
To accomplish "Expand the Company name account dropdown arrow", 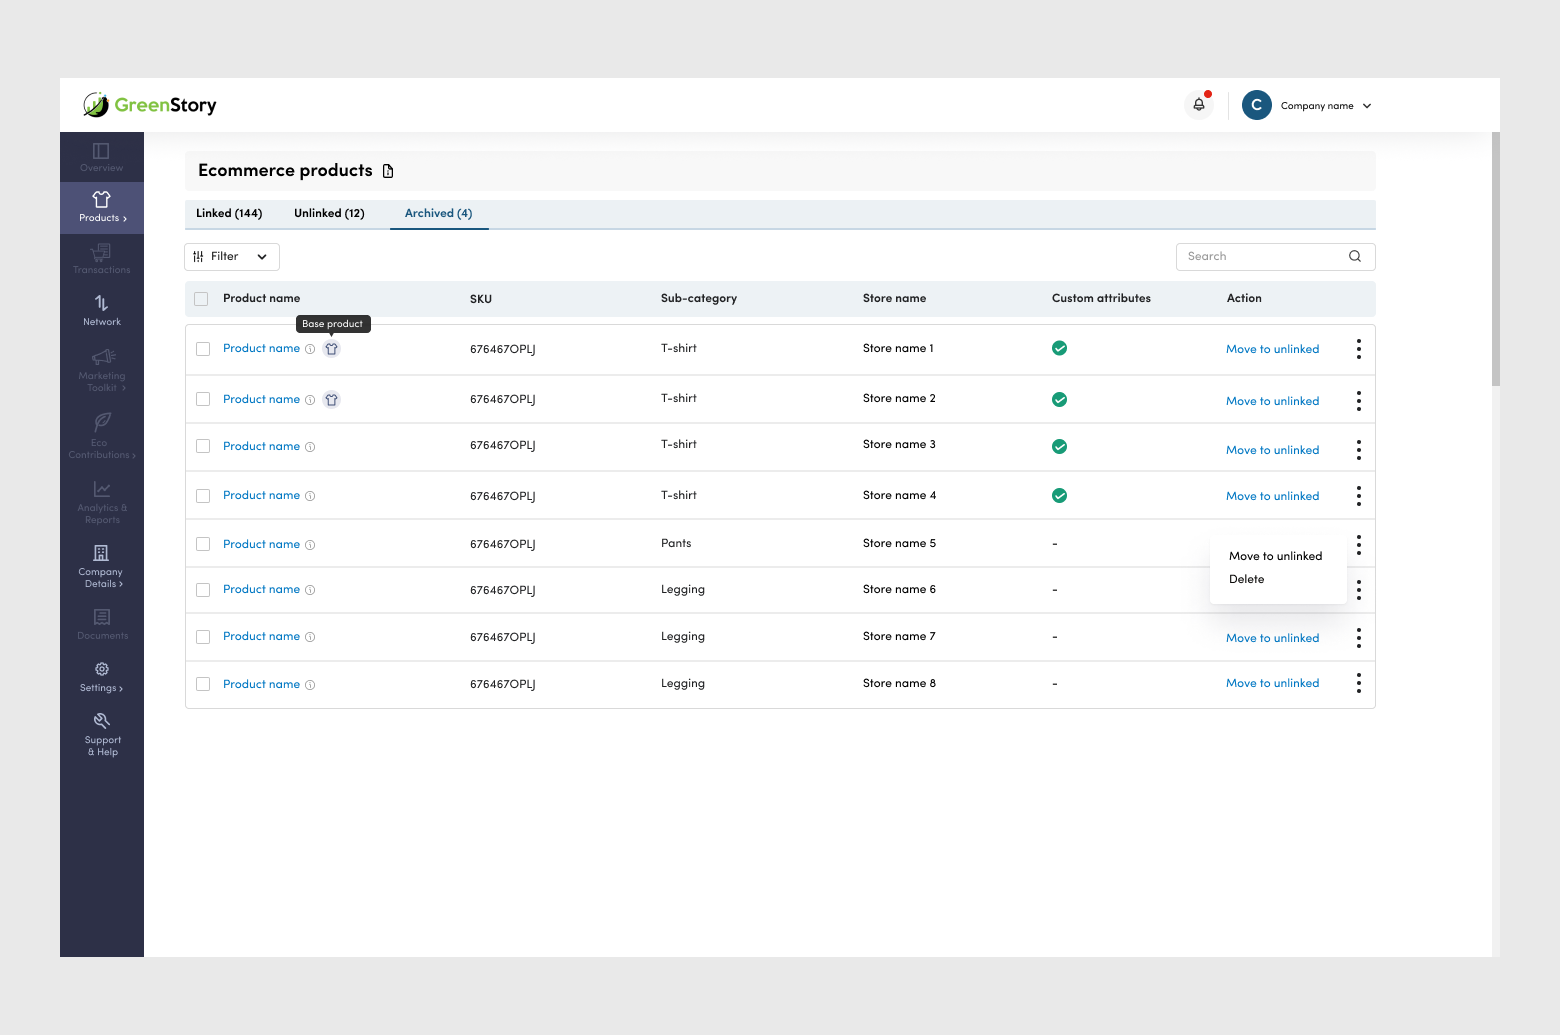I will tap(1367, 106).
